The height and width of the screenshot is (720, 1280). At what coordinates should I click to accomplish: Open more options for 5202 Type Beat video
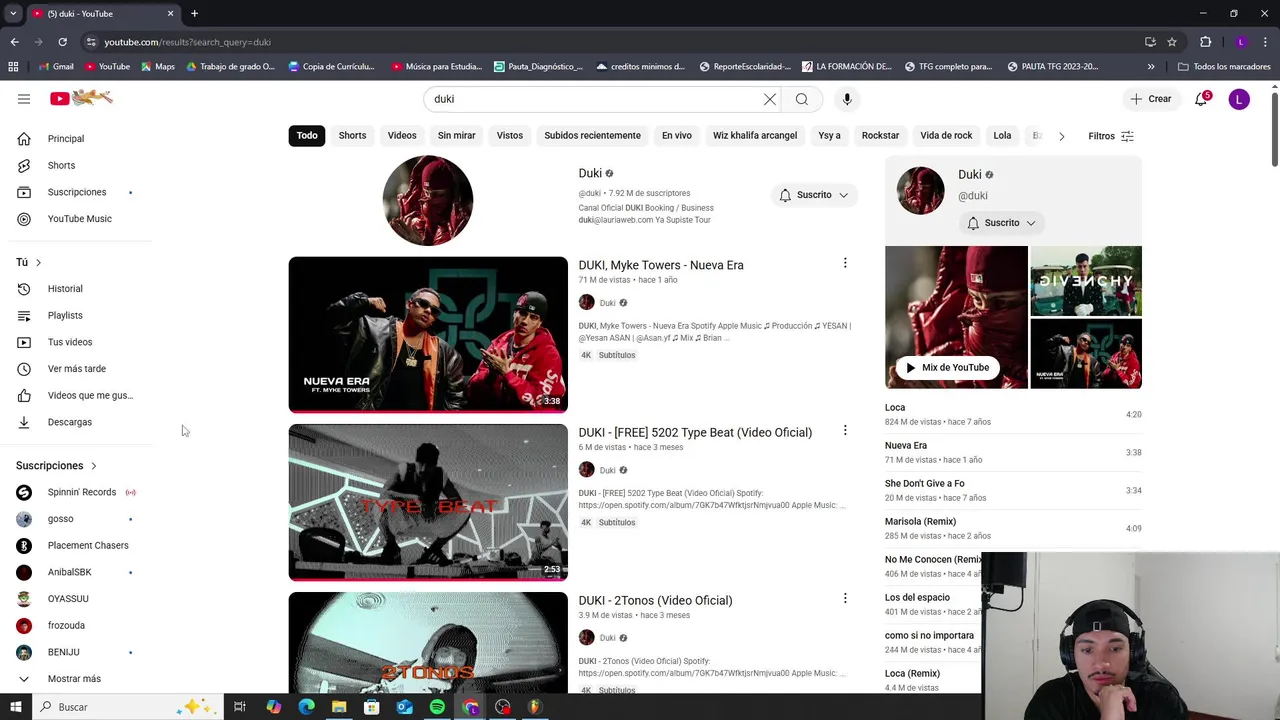(x=845, y=430)
